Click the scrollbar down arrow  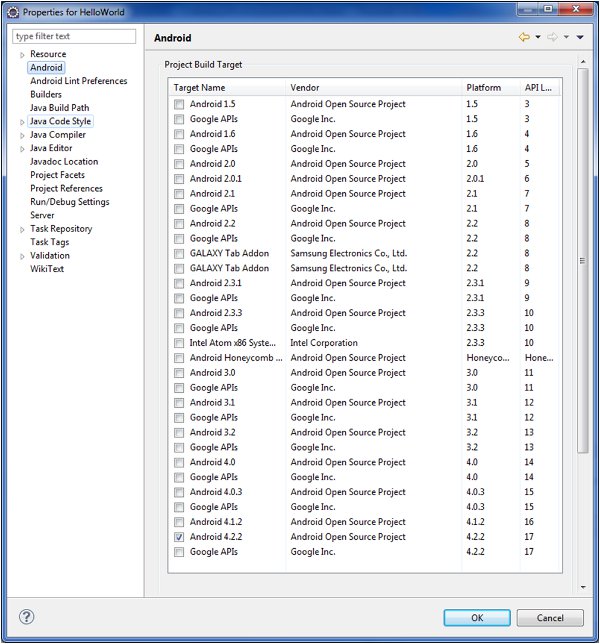(x=583, y=587)
